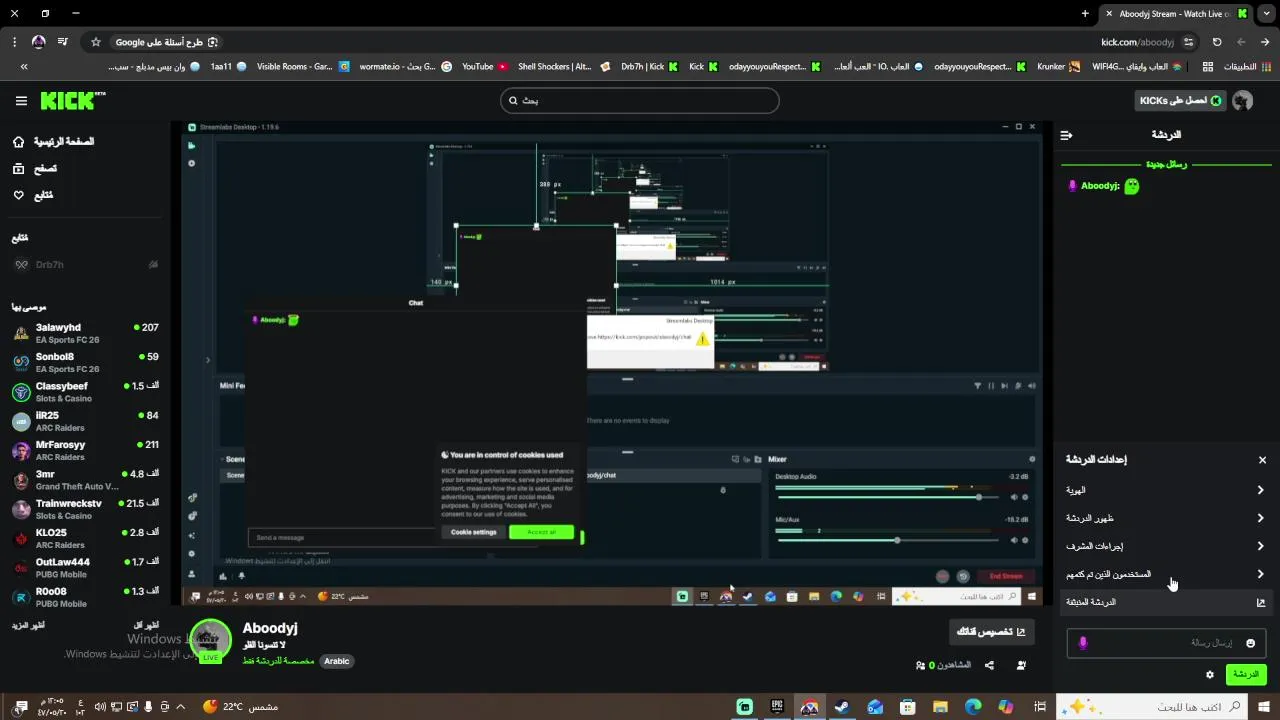This screenshot has width=1280, height=720.
Task: Click the chat message input field
Action: 1167,643
